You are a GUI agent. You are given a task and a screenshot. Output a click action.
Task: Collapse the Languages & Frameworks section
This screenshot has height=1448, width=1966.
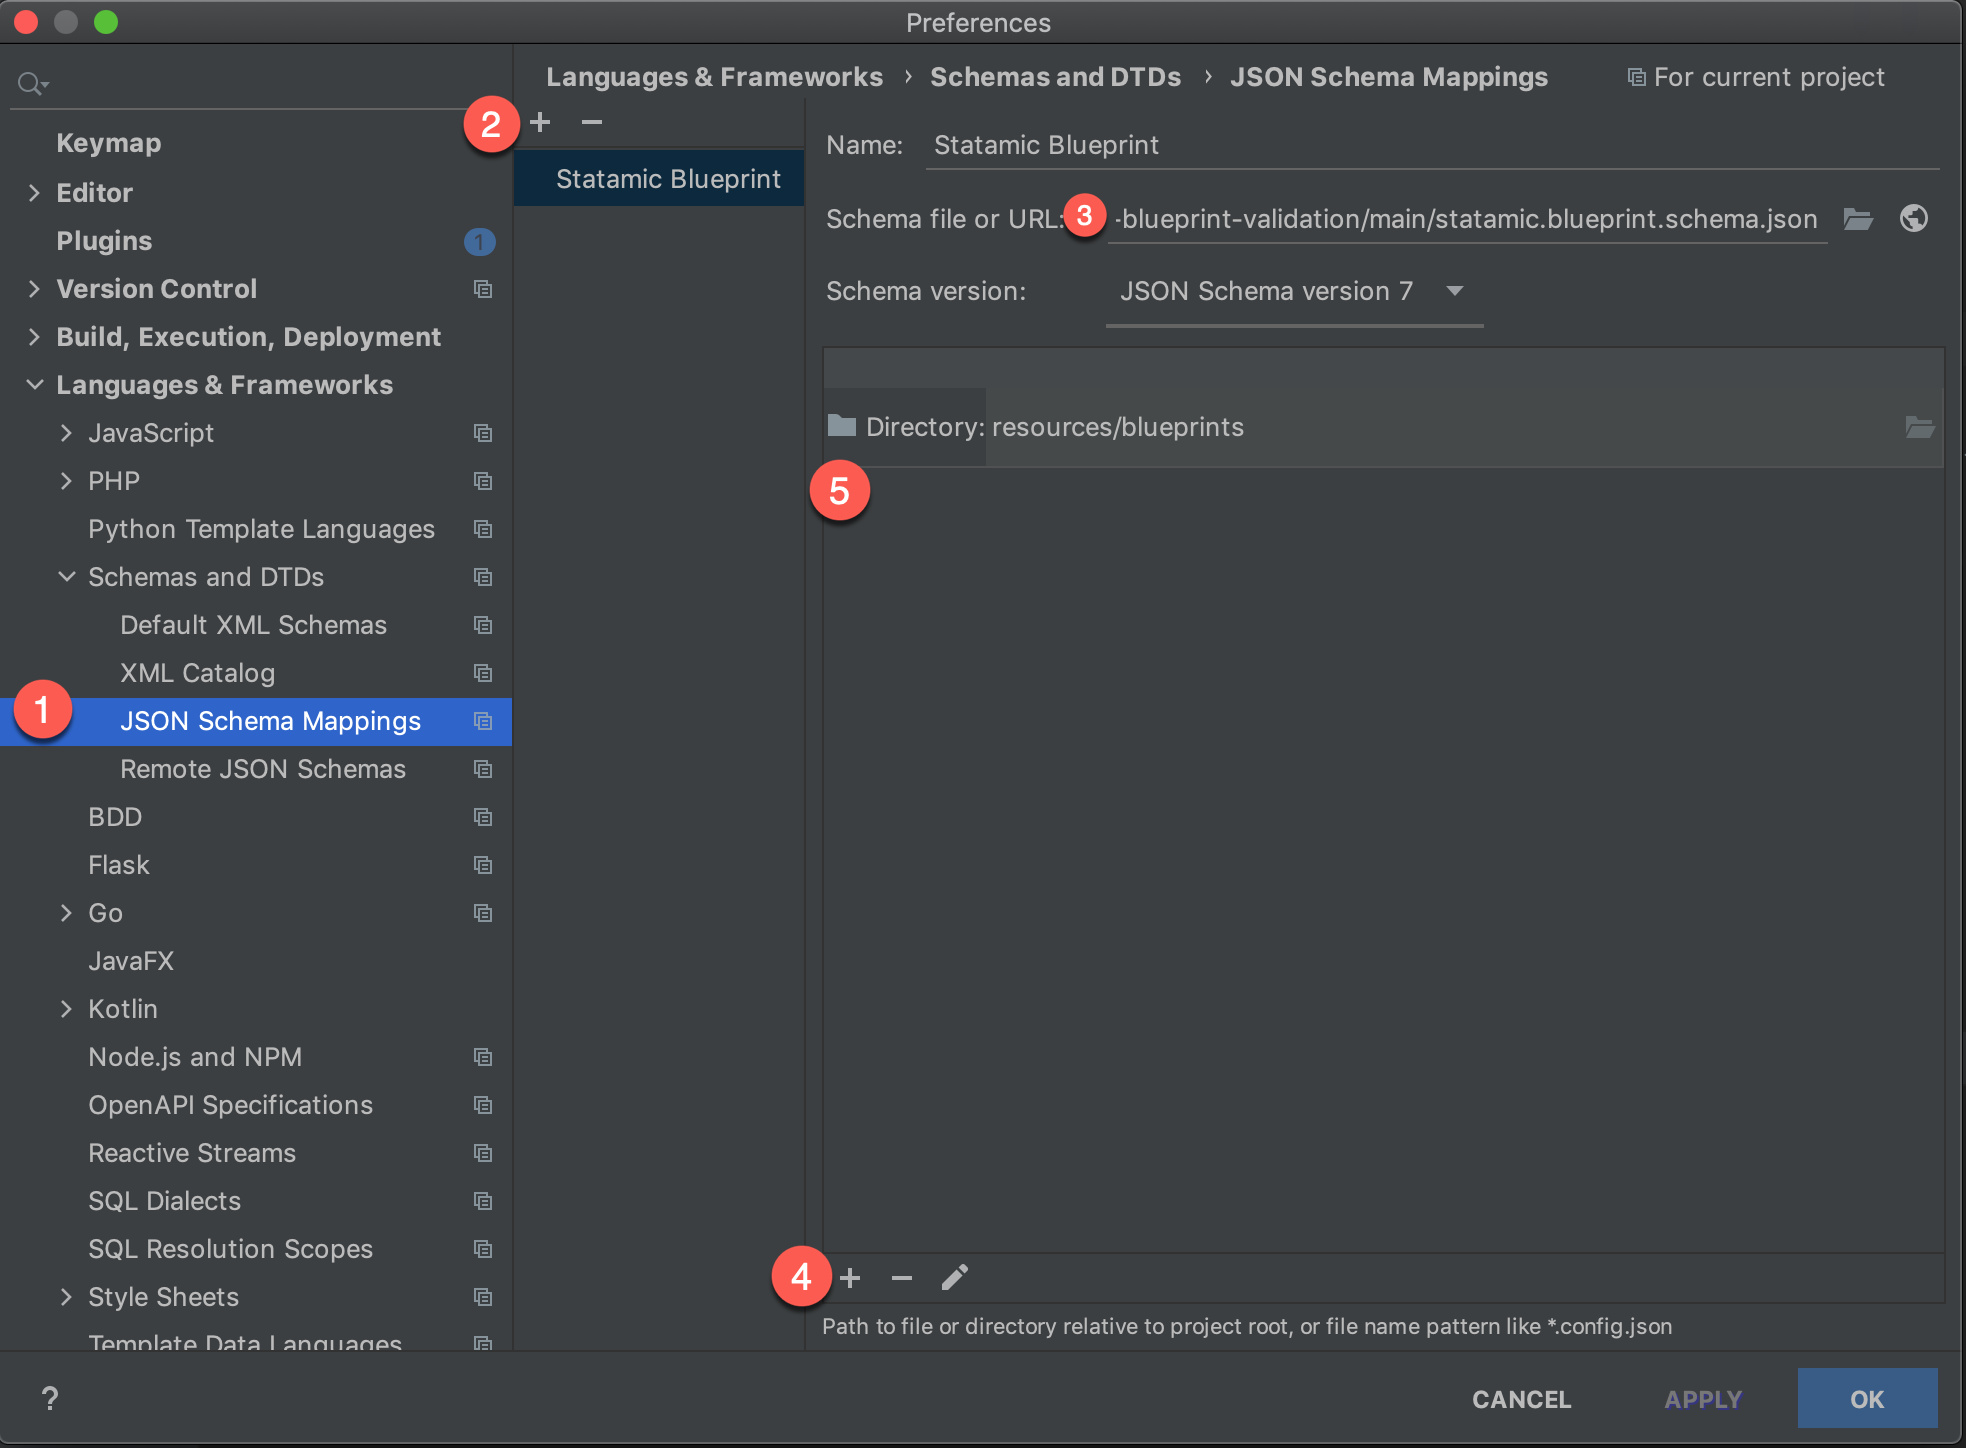point(35,385)
